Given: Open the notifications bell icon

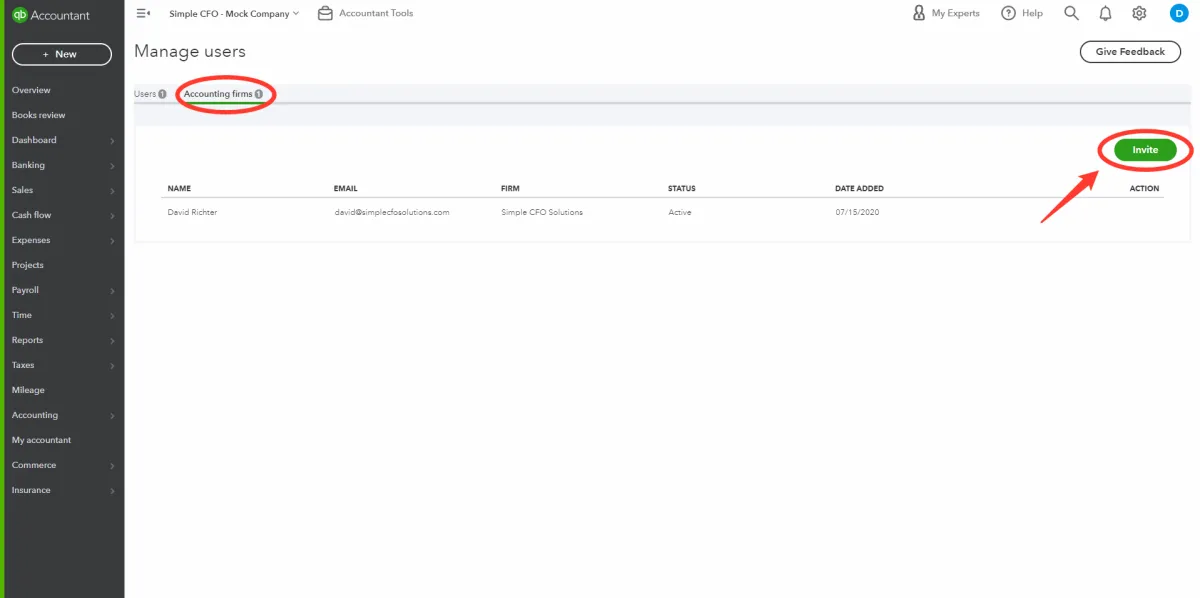Looking at the screenshot, I should (x=1105, y=13).
